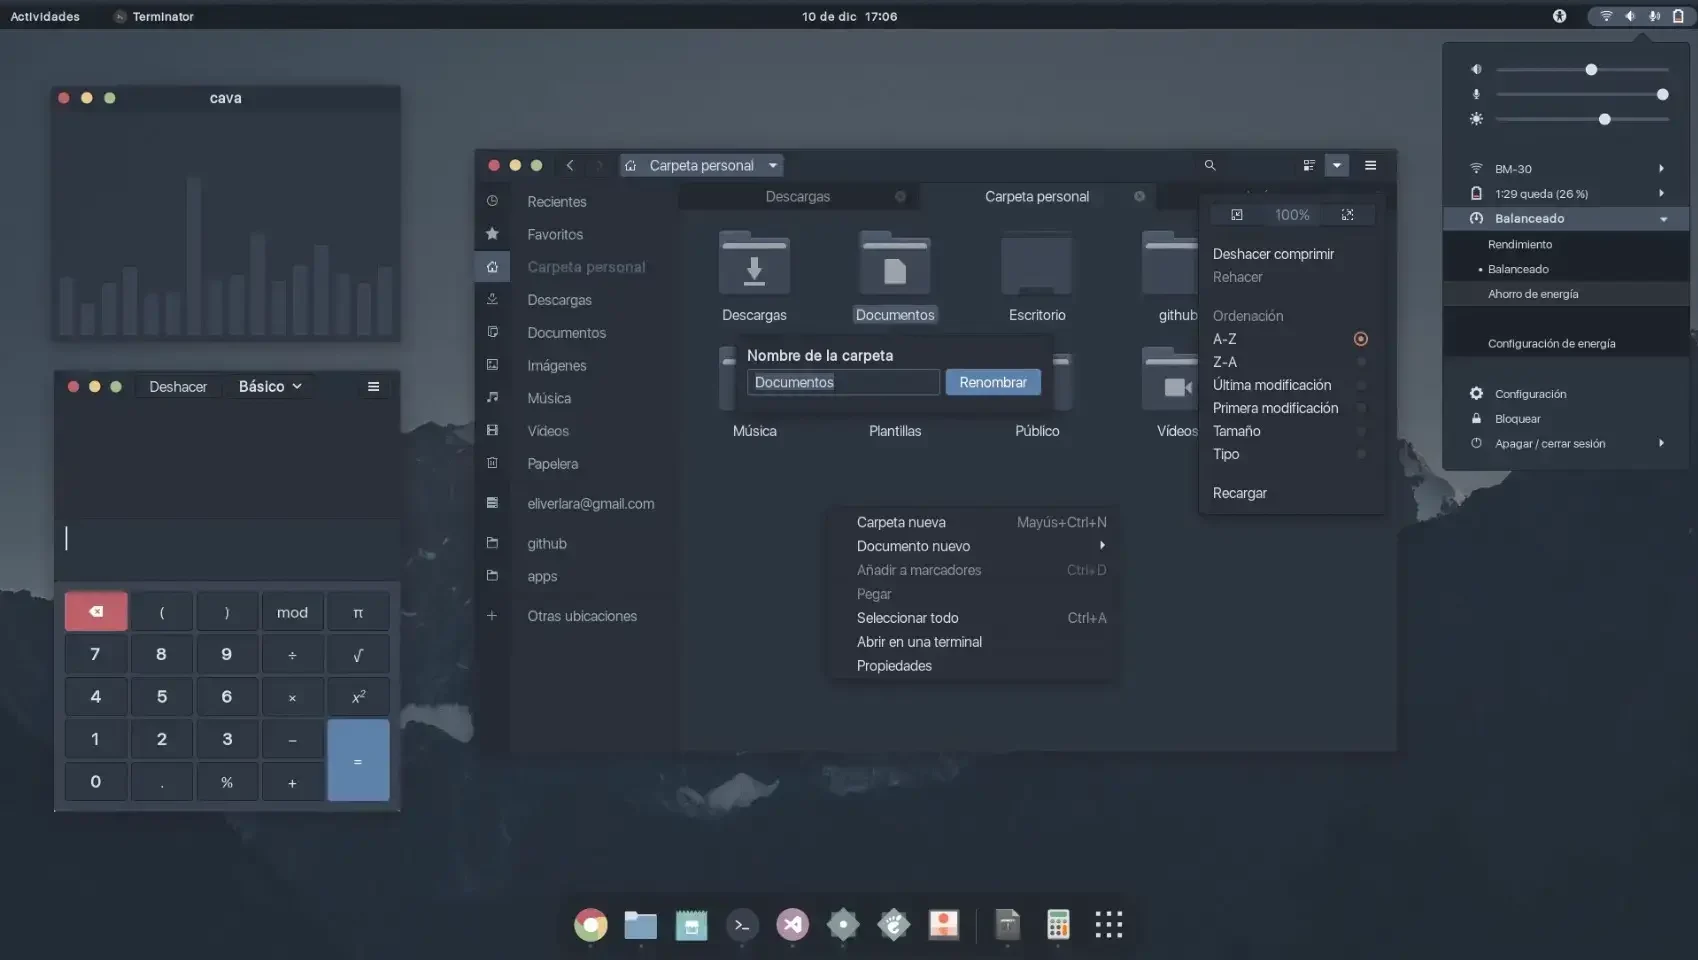Click the Recientes clock icon in sidebar
This screenshot has height=960, width=1698.
point(492,200)
